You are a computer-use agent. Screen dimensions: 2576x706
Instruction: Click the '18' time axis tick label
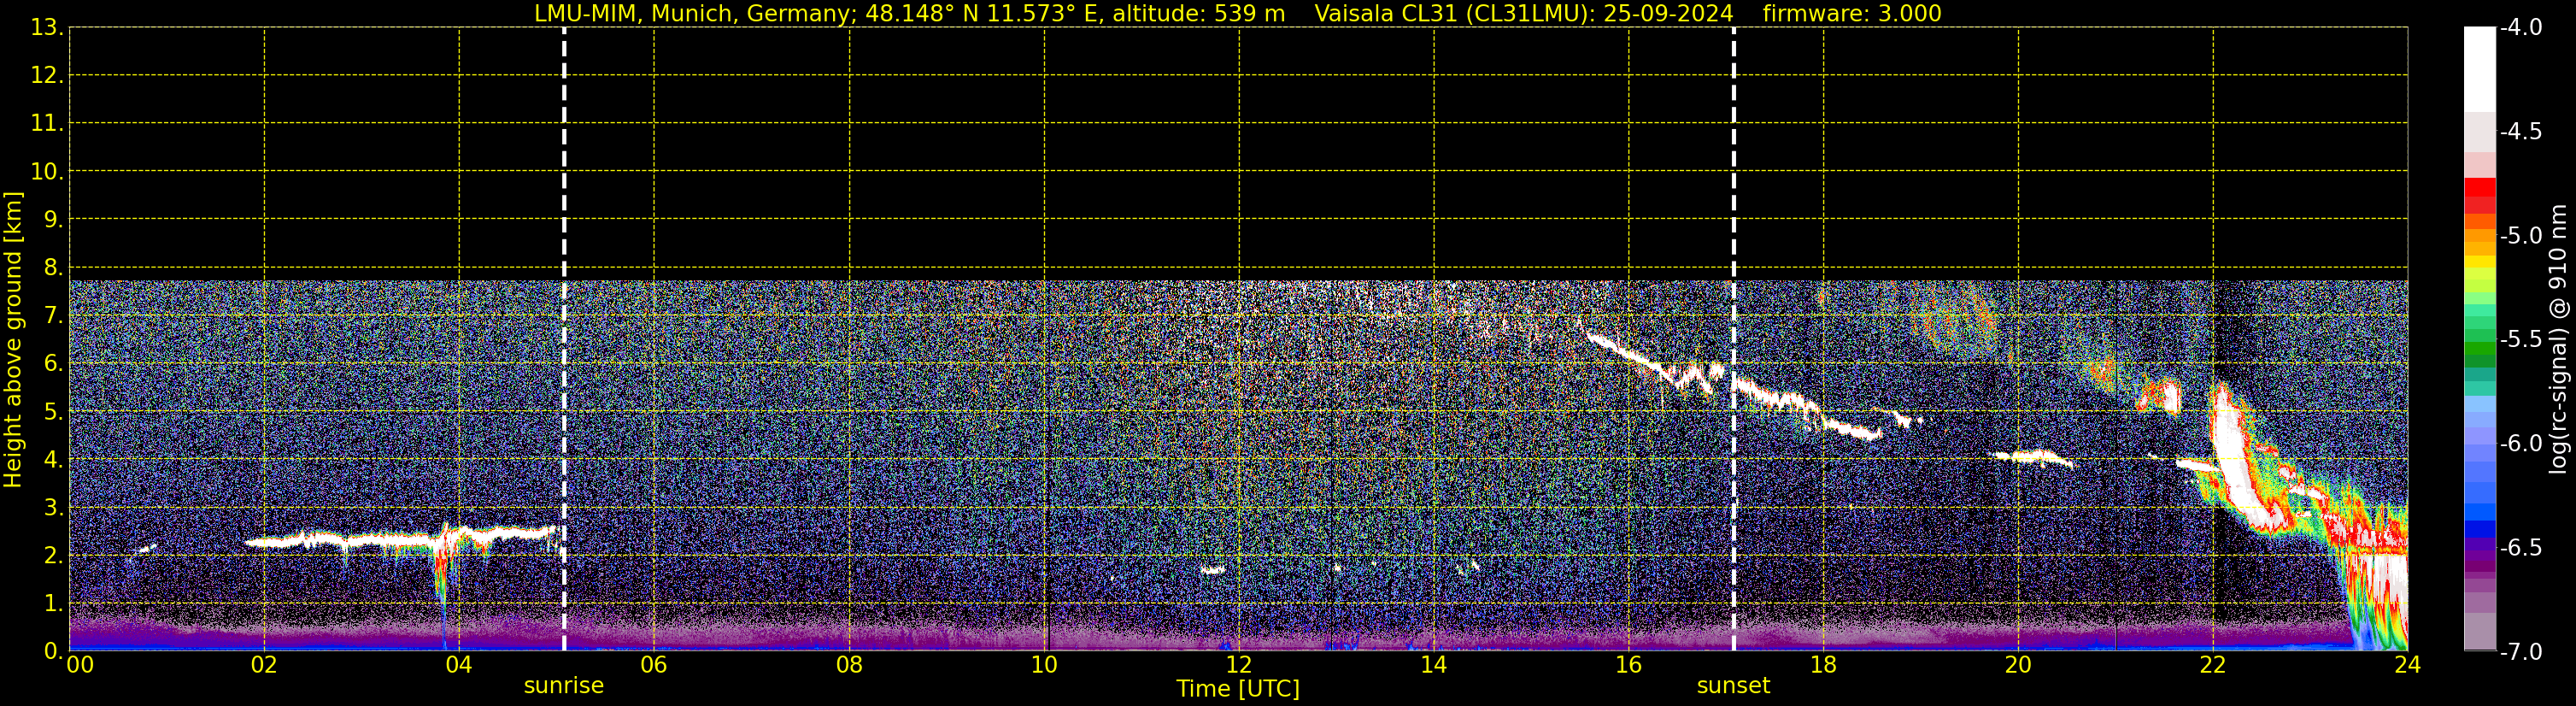point(1823,665)
